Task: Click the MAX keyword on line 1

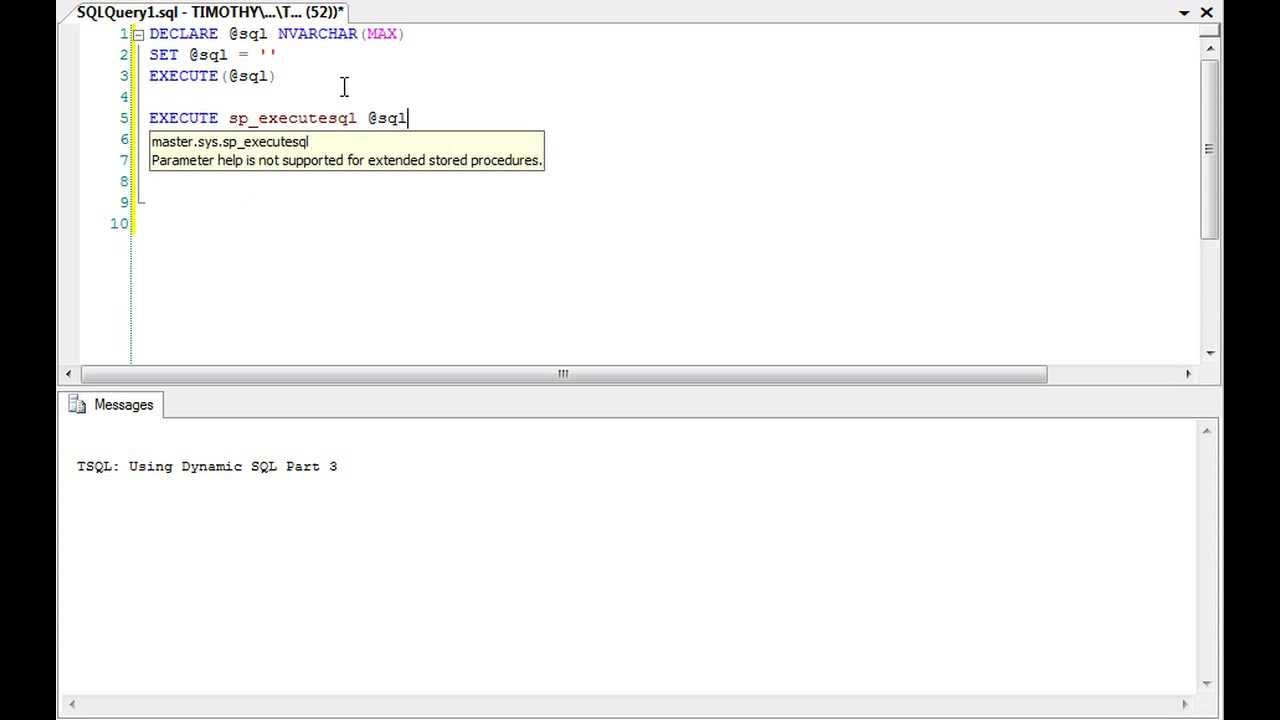Action: tap(382, 34)
